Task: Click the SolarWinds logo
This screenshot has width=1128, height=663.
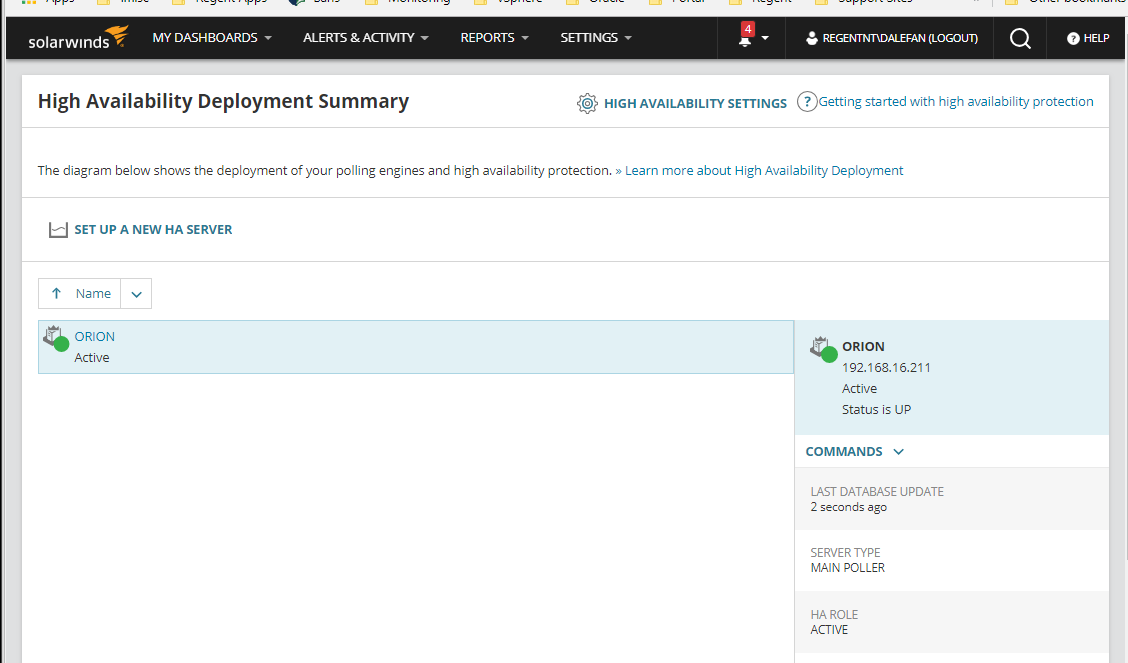Action: tap(78, 37)
